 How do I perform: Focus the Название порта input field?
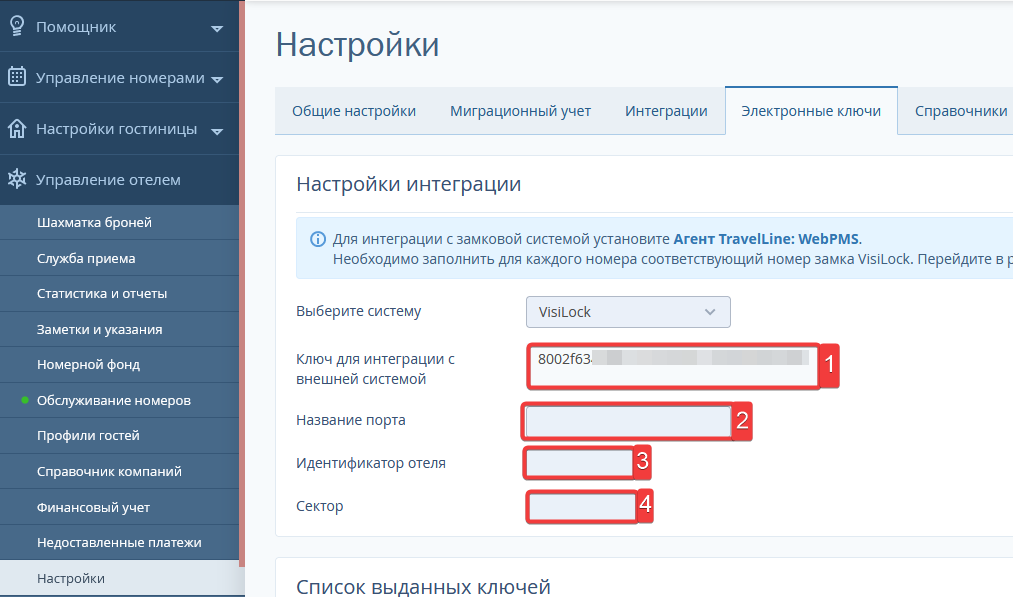[x=628, y=421]
